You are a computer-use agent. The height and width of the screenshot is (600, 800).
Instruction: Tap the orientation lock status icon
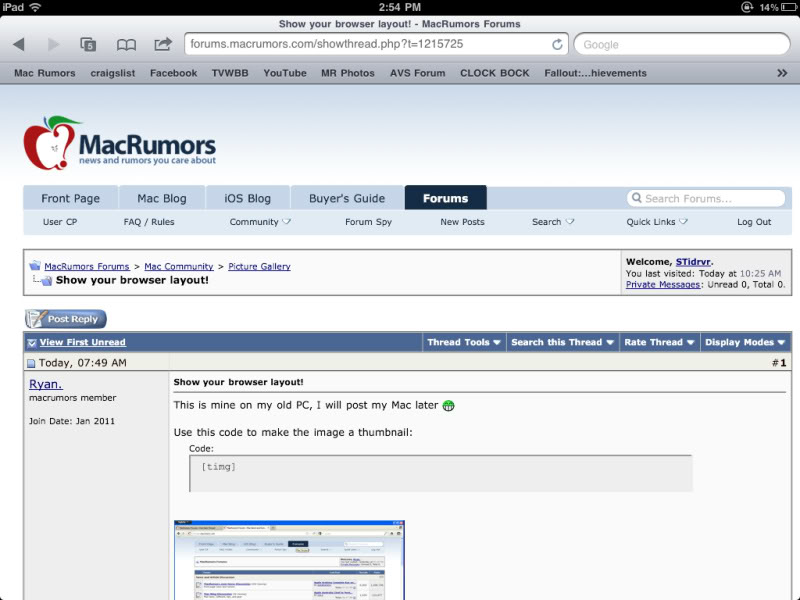[746, 7]
